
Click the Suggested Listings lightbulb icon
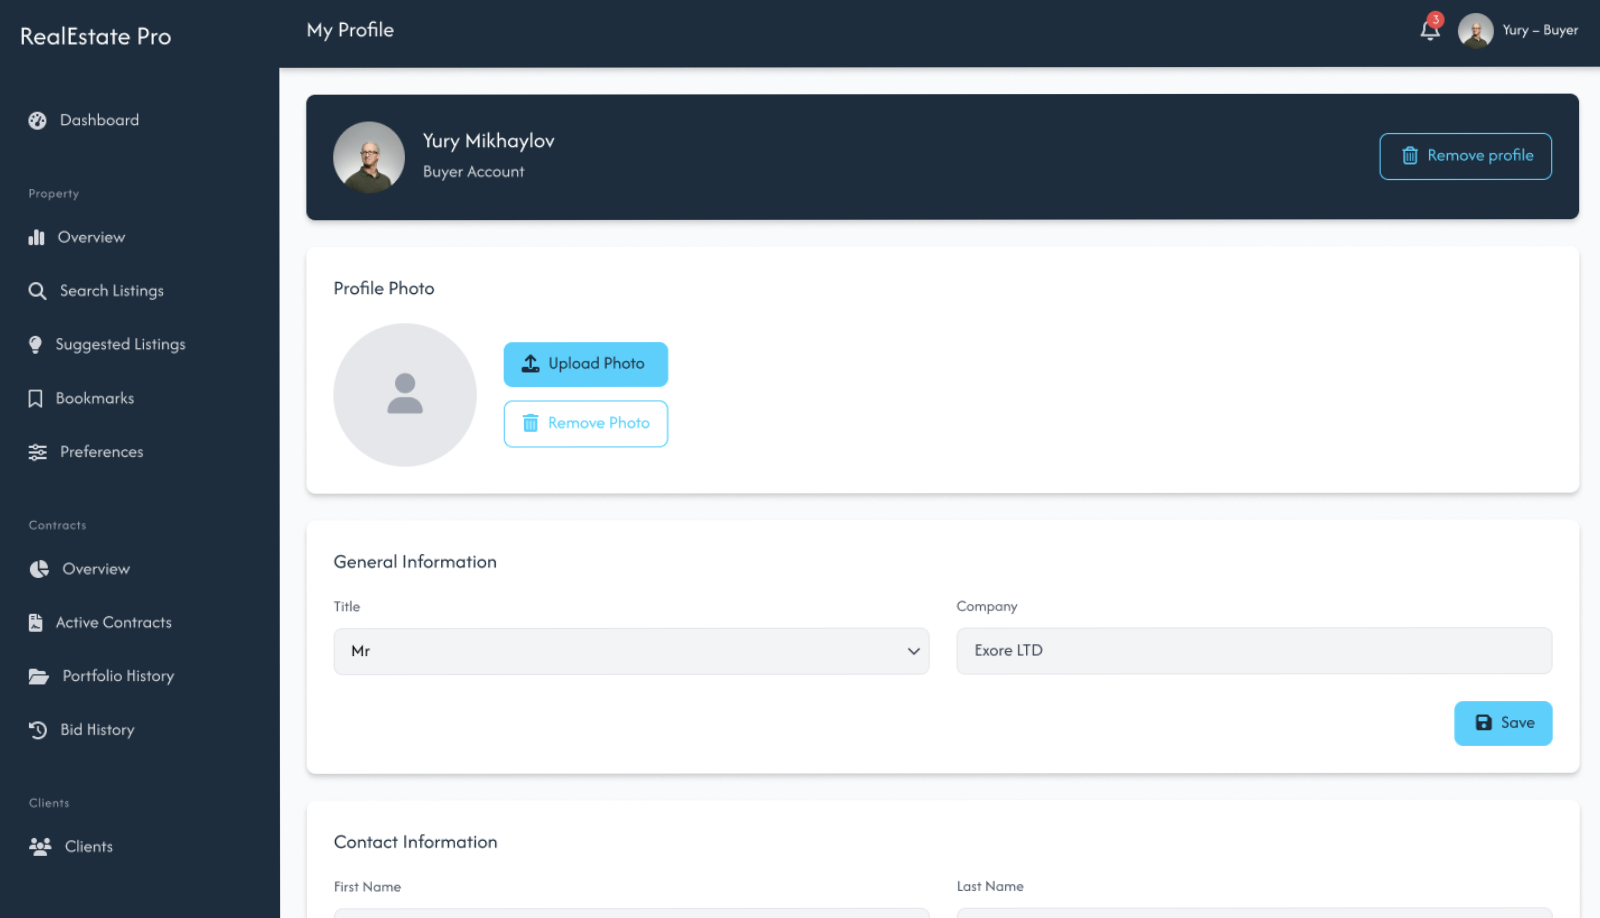35,344
